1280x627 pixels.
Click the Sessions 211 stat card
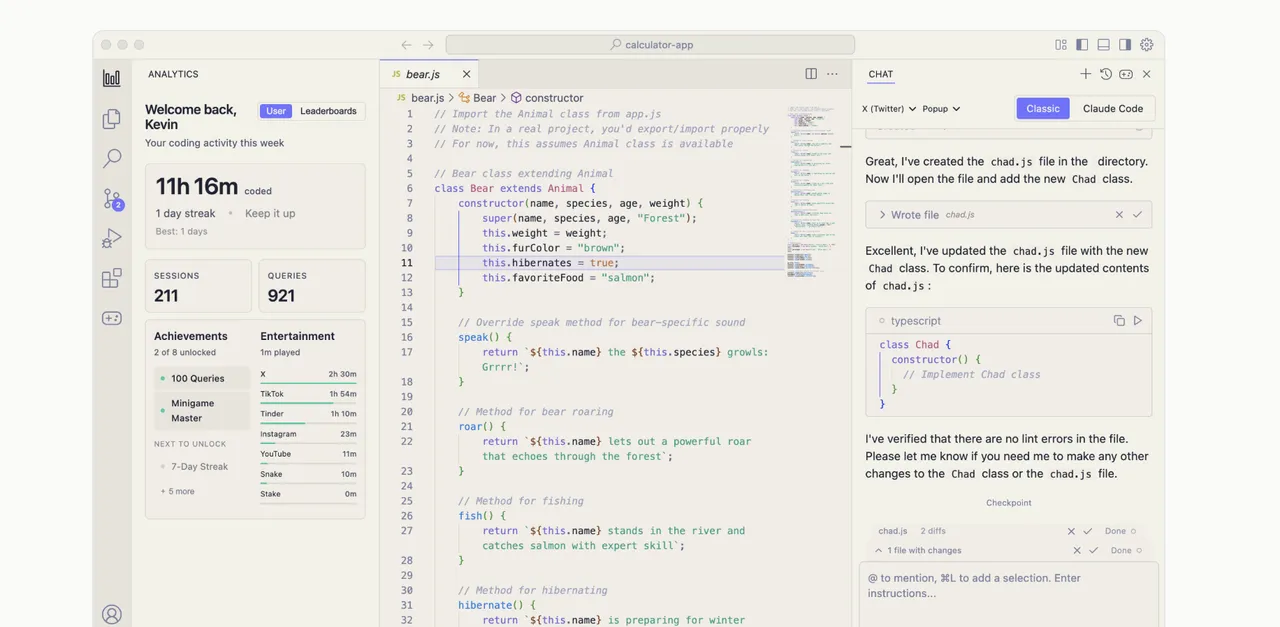(x=198, y=286)
